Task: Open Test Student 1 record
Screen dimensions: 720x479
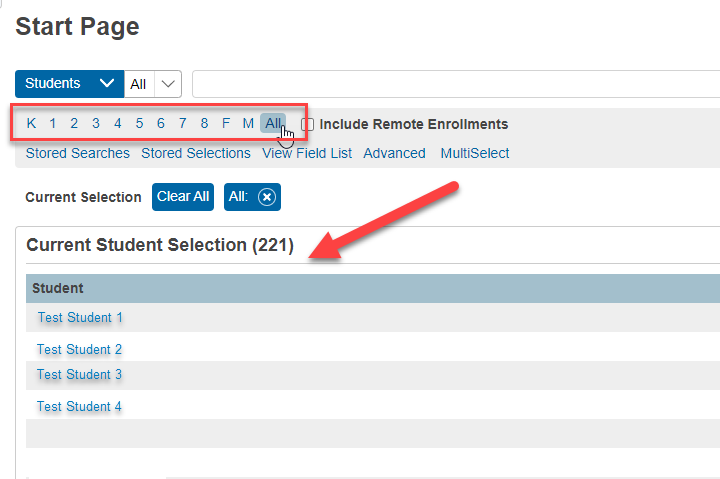Action: coord(80,318)
